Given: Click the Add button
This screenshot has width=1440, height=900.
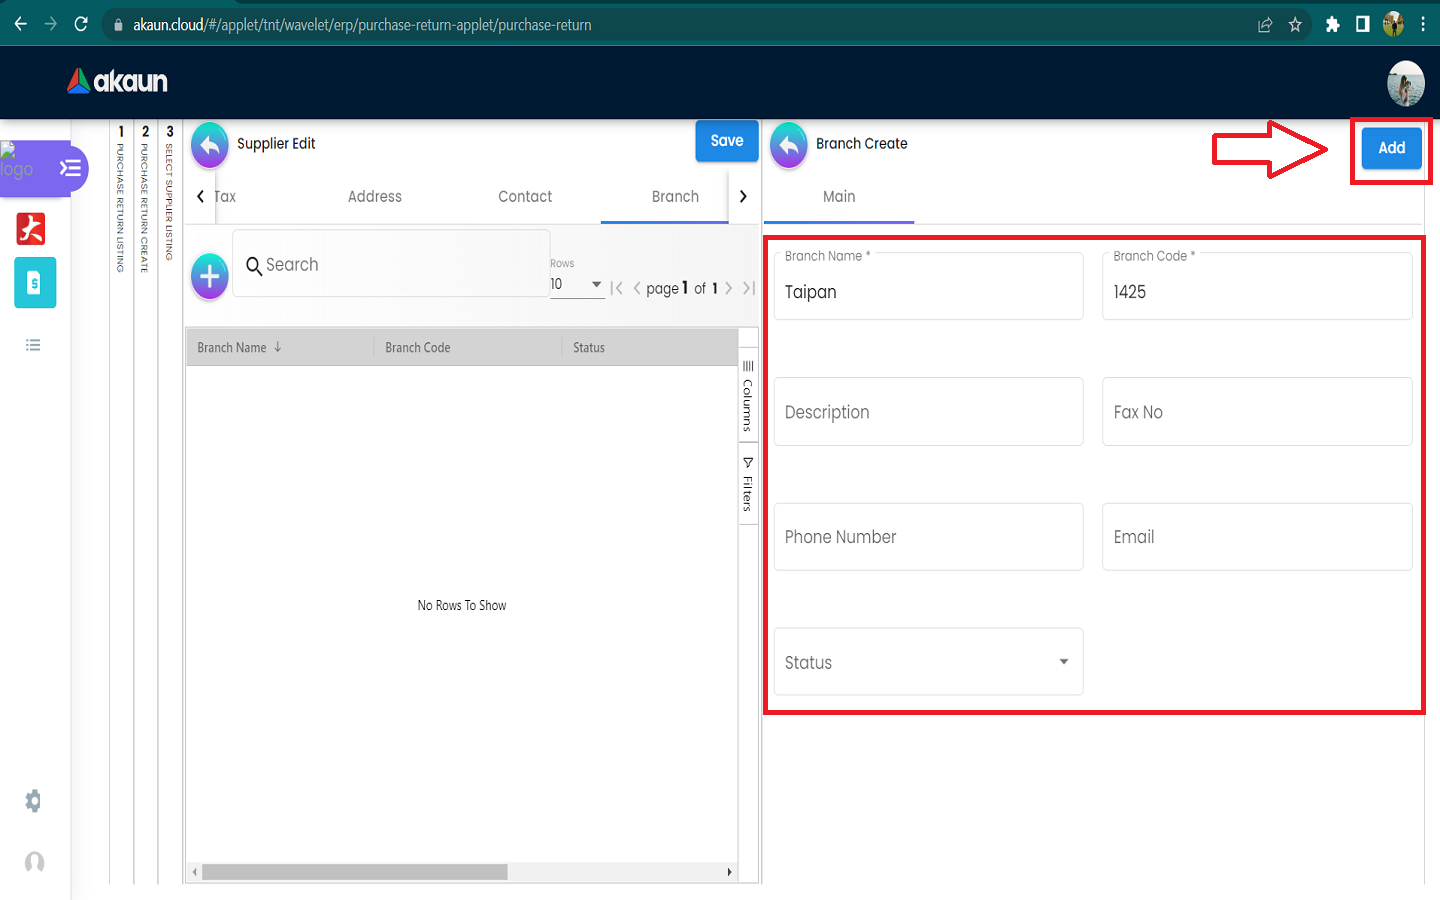Looking at the screenshot, I should 1391,148.
